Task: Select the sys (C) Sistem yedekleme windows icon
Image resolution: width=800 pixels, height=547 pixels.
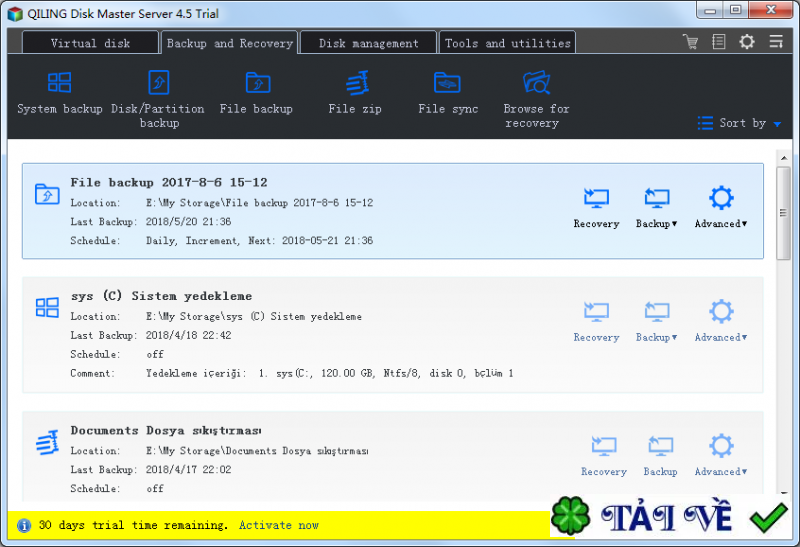Action: pos(47,308)
